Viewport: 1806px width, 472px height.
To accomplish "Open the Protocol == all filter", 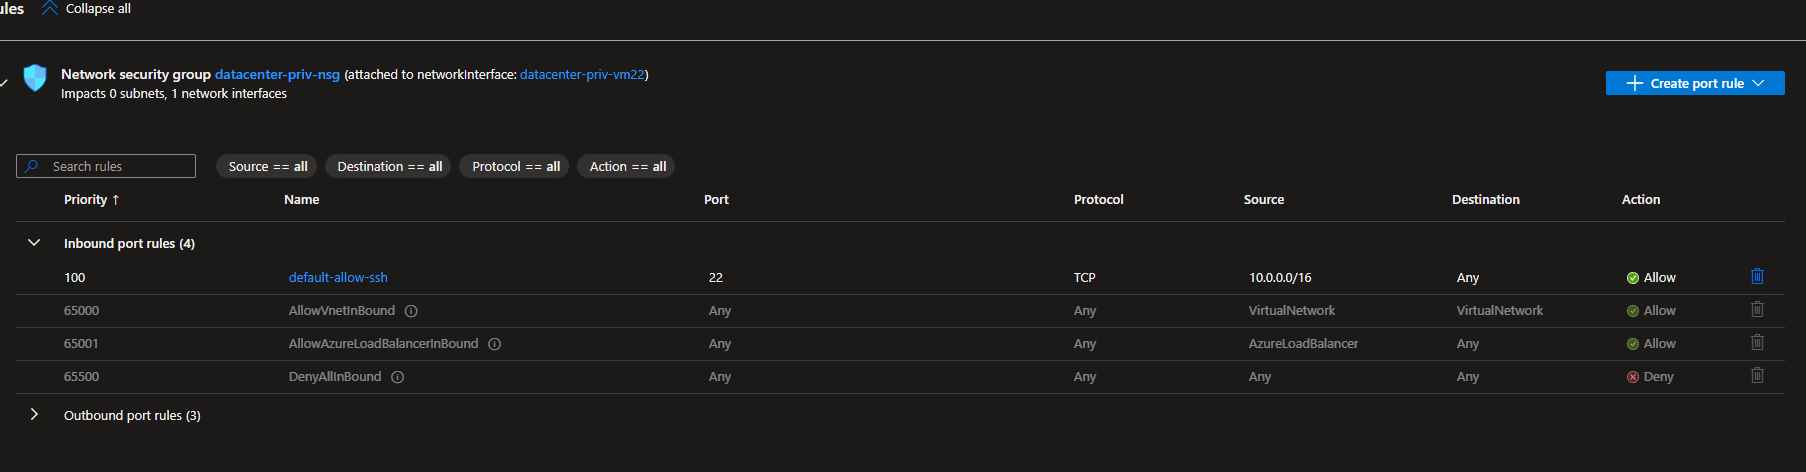I will coord(515,166).
